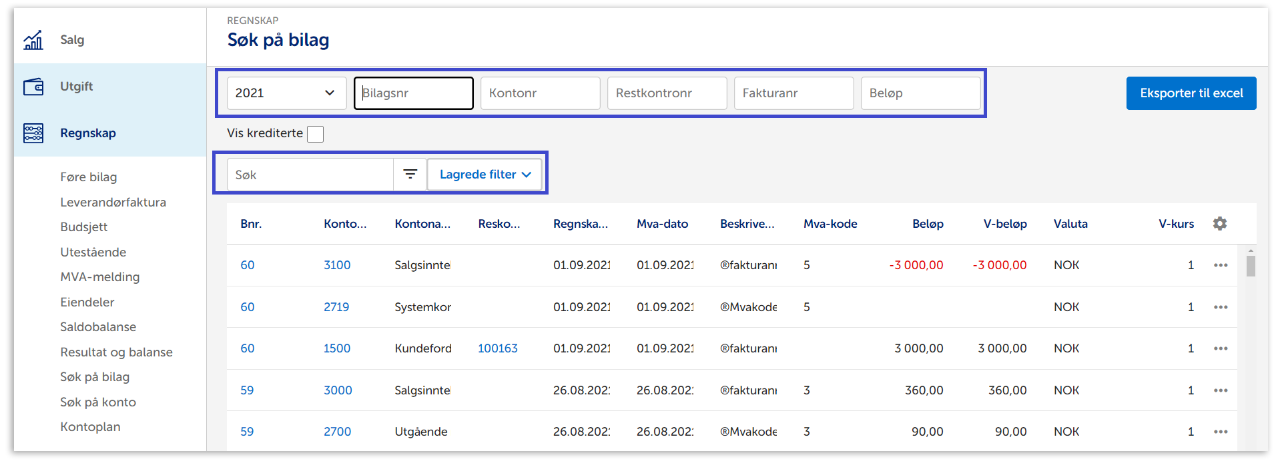Open reskontro link 100163
Screen dimensions: 1280x471
click(498, 349)
